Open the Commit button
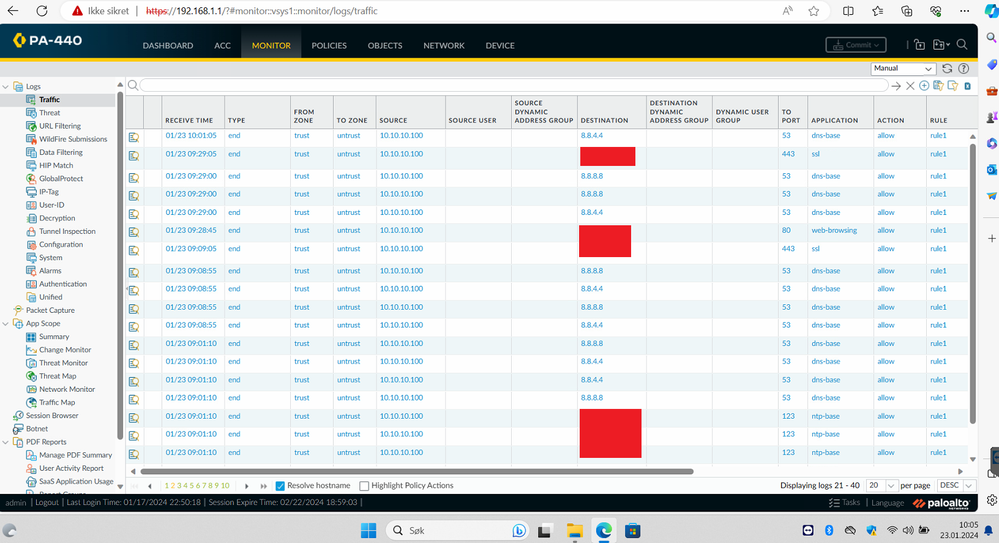 tap(855, 45)
